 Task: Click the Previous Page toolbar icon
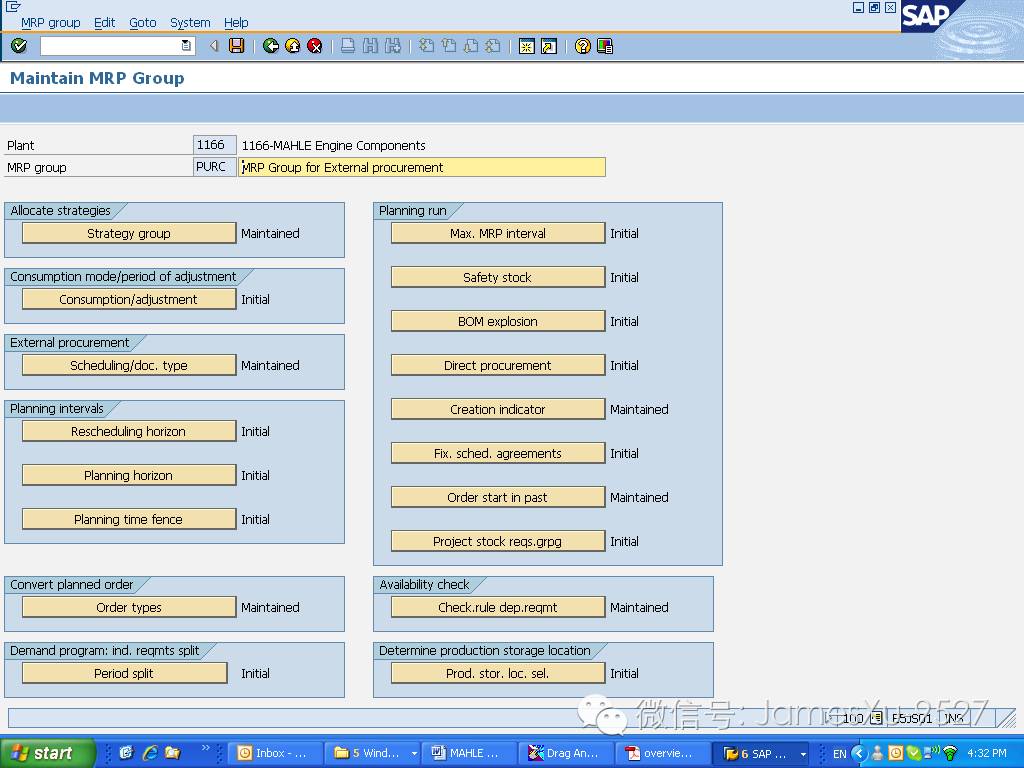pos(449,46)
